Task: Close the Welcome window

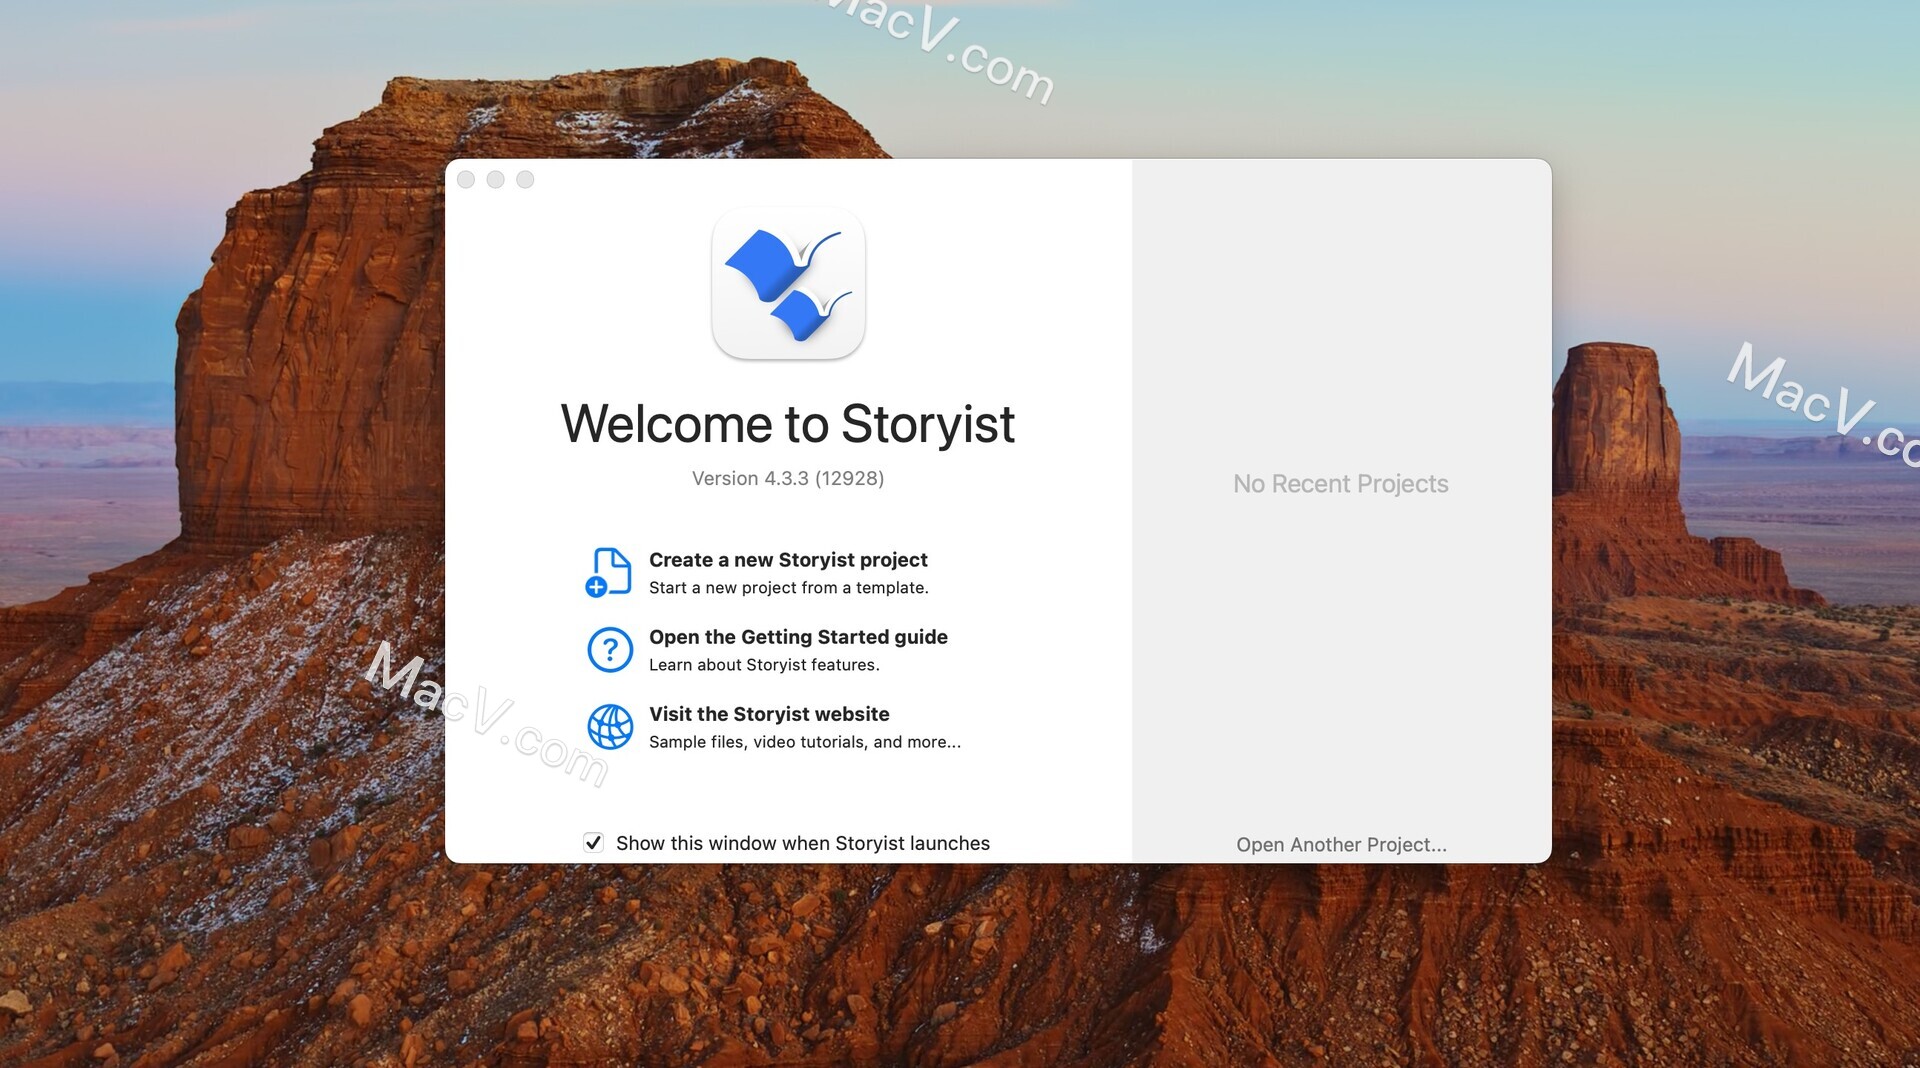Action: [x=466, y=180]
